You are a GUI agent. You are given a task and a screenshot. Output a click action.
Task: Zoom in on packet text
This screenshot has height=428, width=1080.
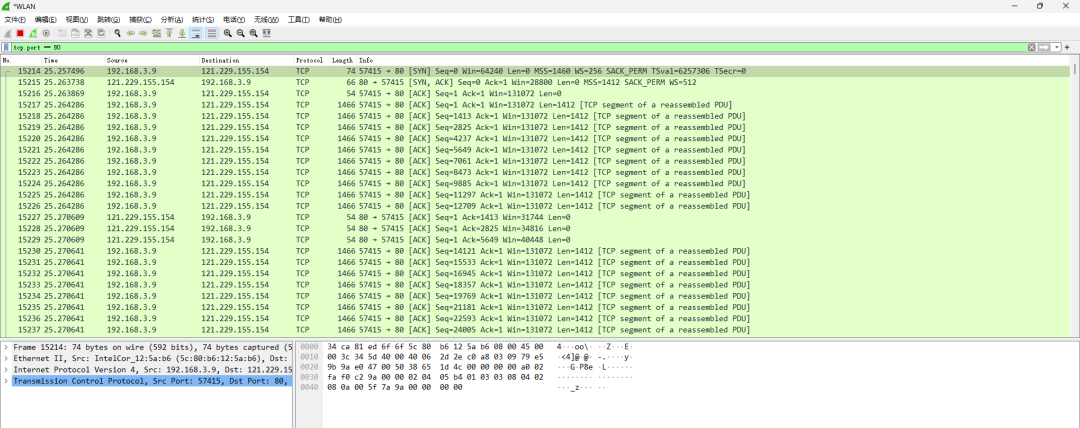[x=227, y=33]
